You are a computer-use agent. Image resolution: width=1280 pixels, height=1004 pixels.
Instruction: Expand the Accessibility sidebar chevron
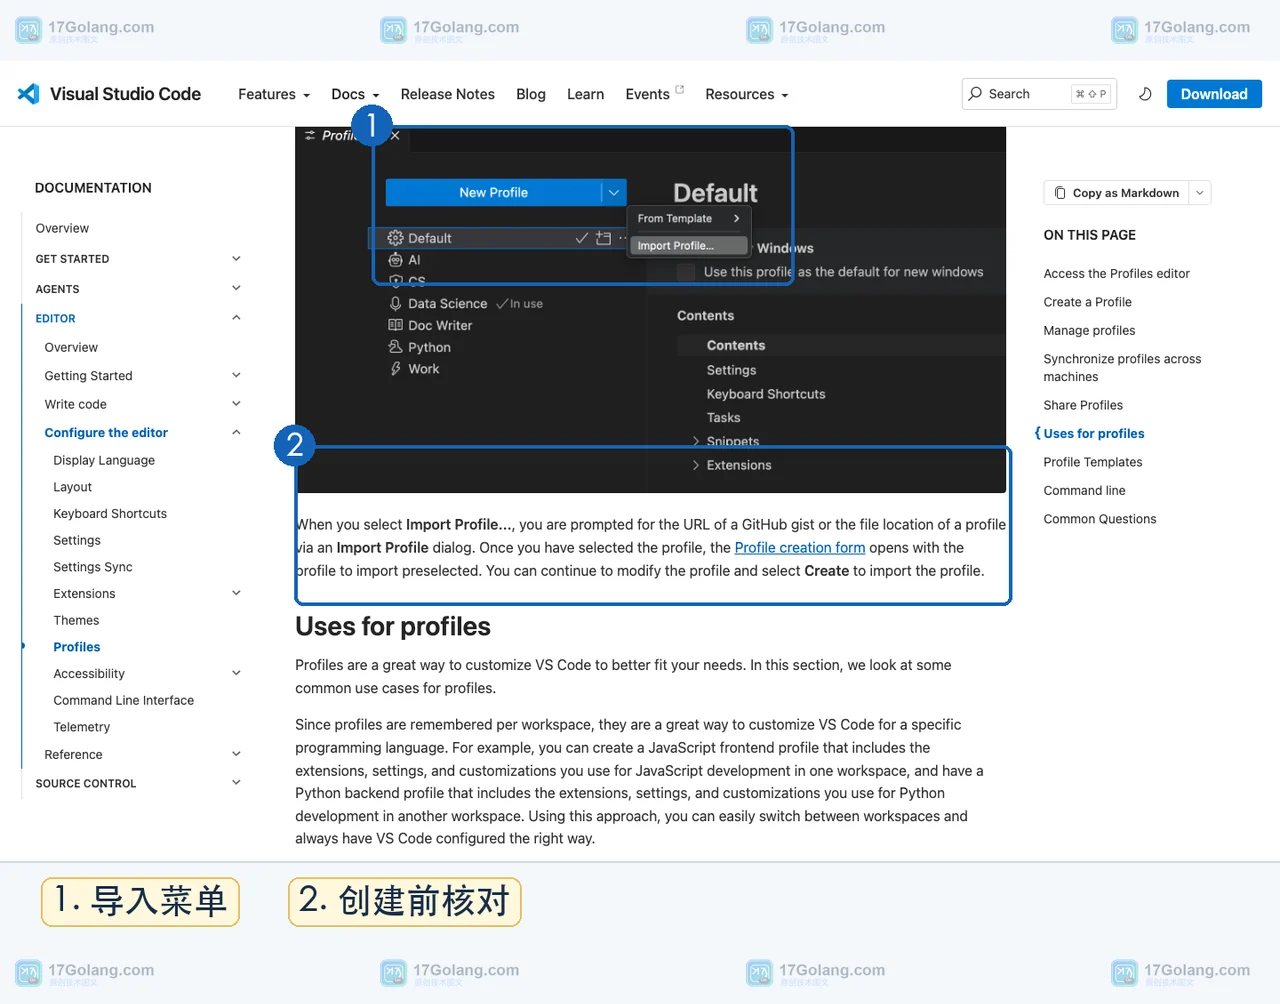[236, 673]
